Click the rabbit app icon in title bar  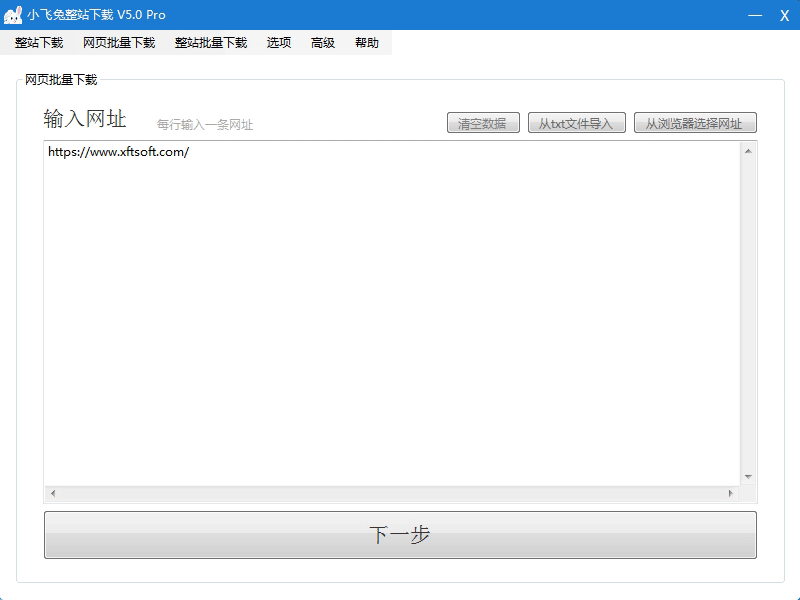[x=13, y=15]
